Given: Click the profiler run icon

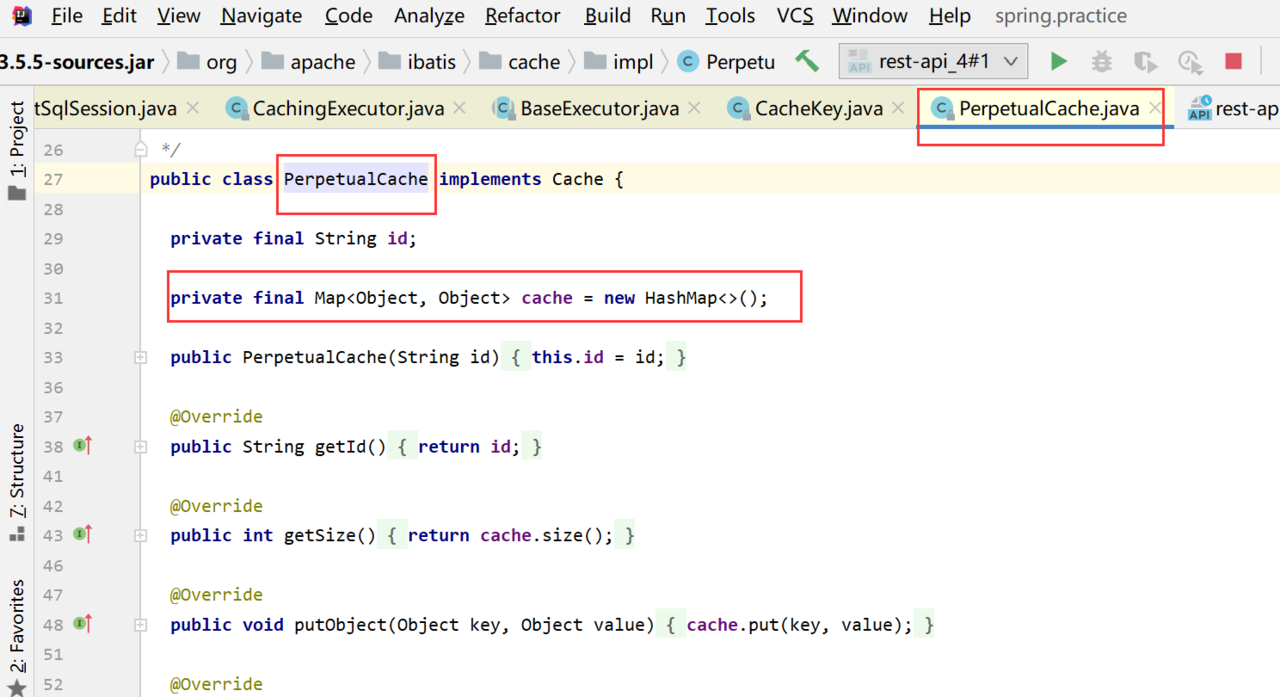Looking at the screenshot, I should pos(1189,62).
